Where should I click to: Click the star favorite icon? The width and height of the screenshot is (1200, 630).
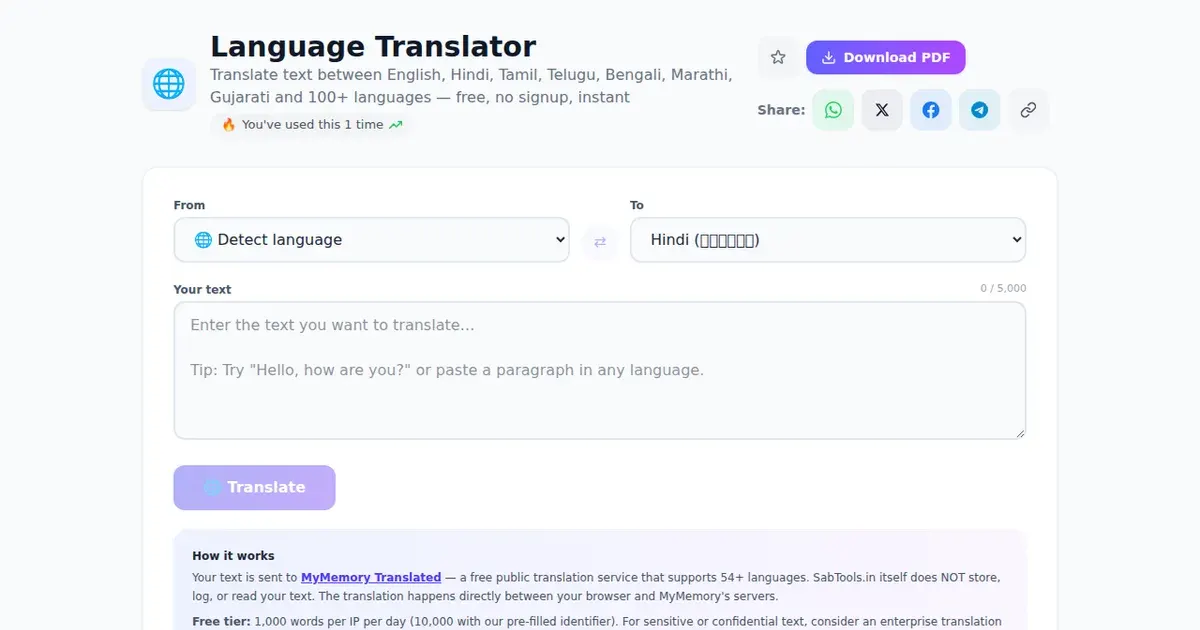pos(778,57)
